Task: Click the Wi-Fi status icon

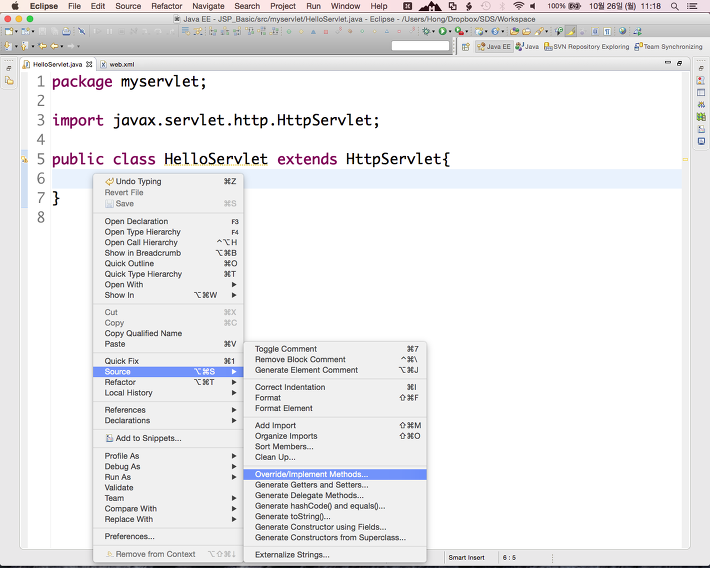Action: [519, 6]
